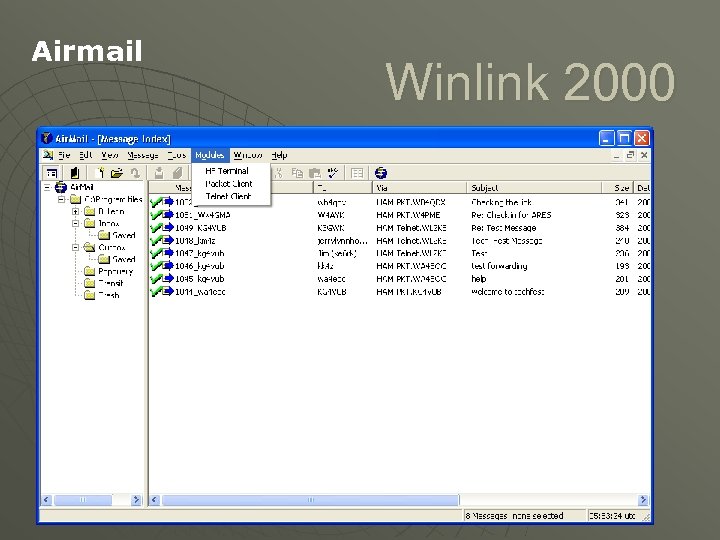Click the AirMail root globe icon in tree

coord(61,187)
